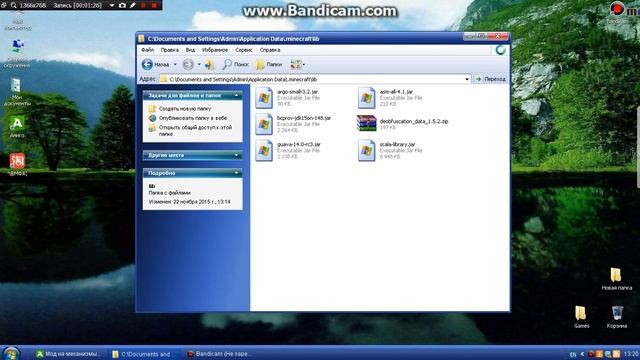
Task: Open the Новая папка desktop folder
Action: pyautogui.click(x=616, y=275)
